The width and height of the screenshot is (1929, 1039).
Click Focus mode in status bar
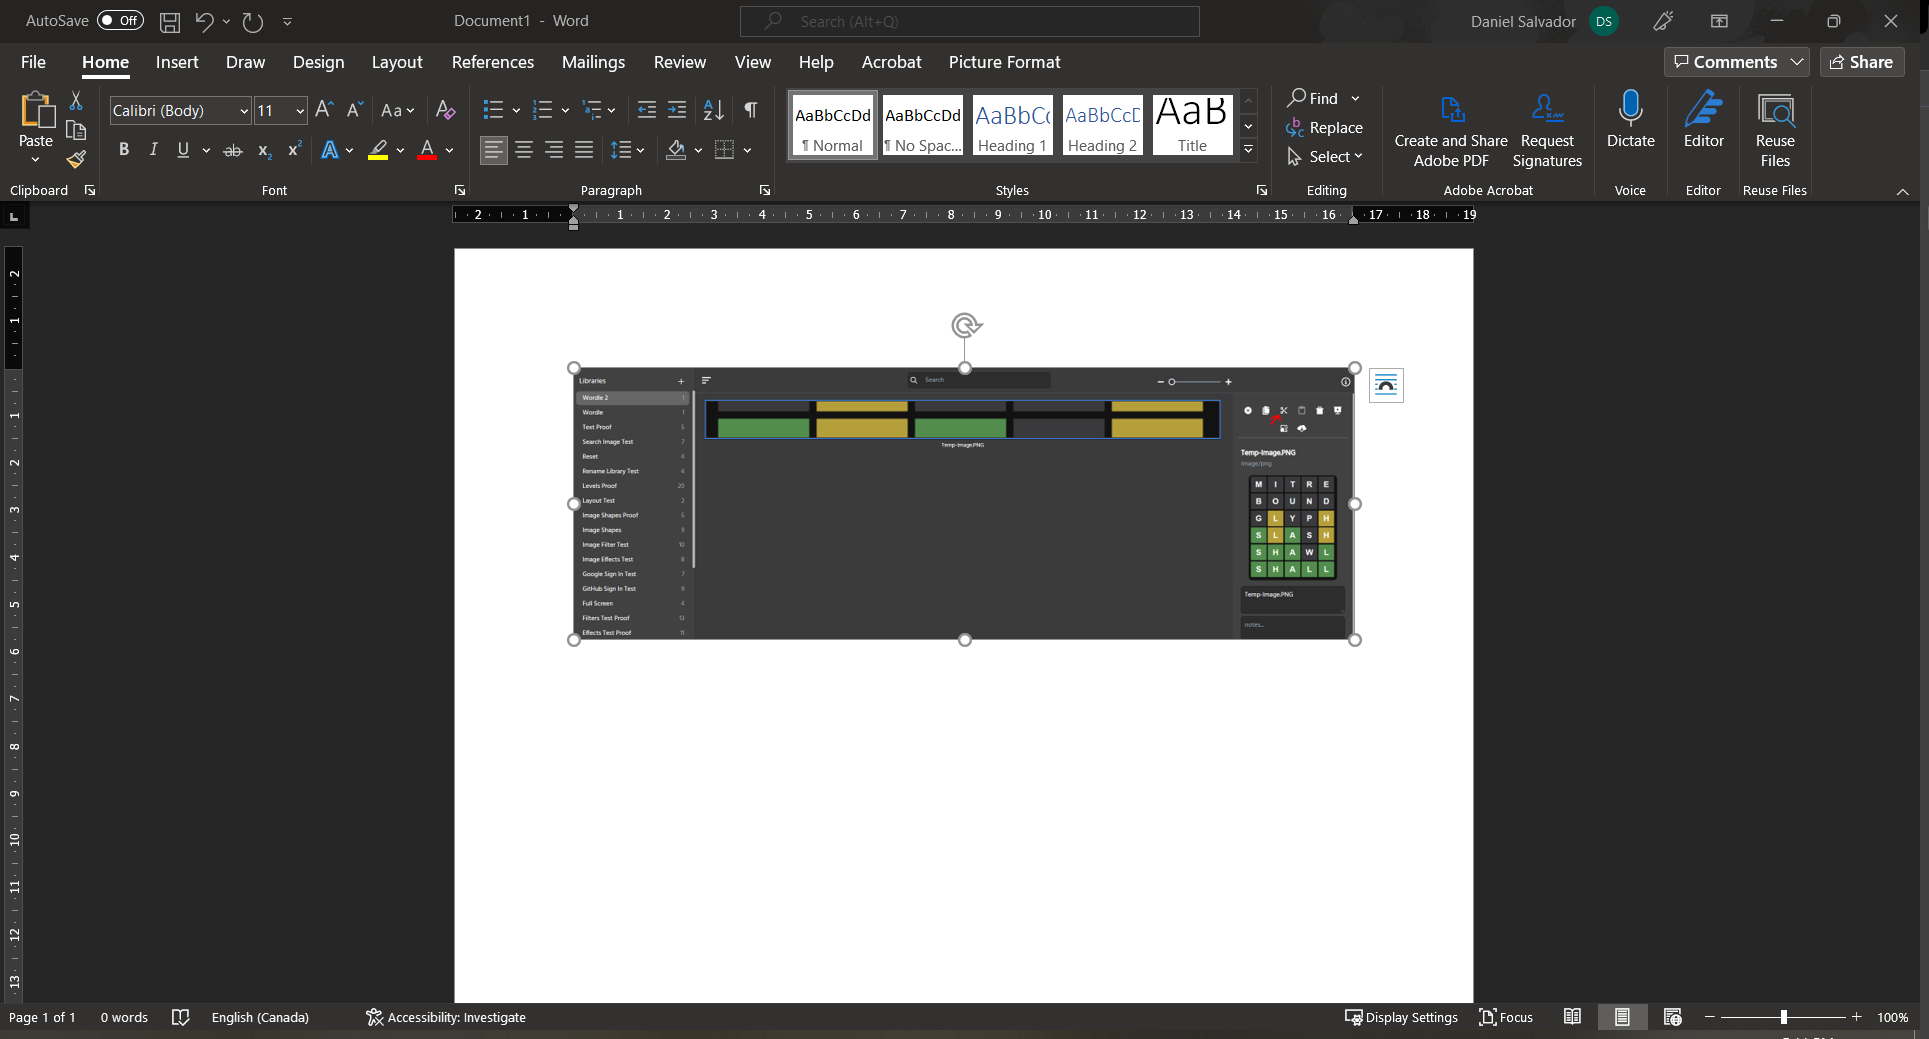point(1506,1017)
